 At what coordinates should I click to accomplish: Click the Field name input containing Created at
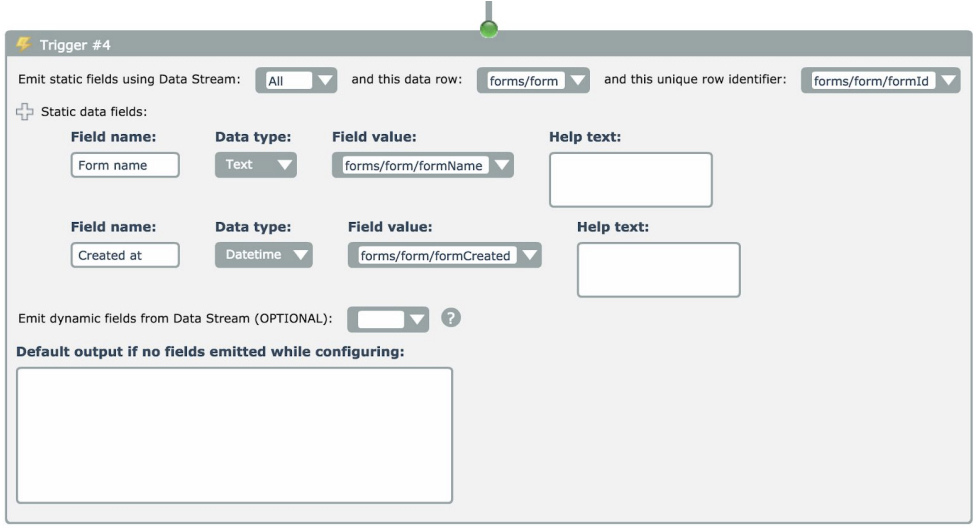(x=125, y=256)
